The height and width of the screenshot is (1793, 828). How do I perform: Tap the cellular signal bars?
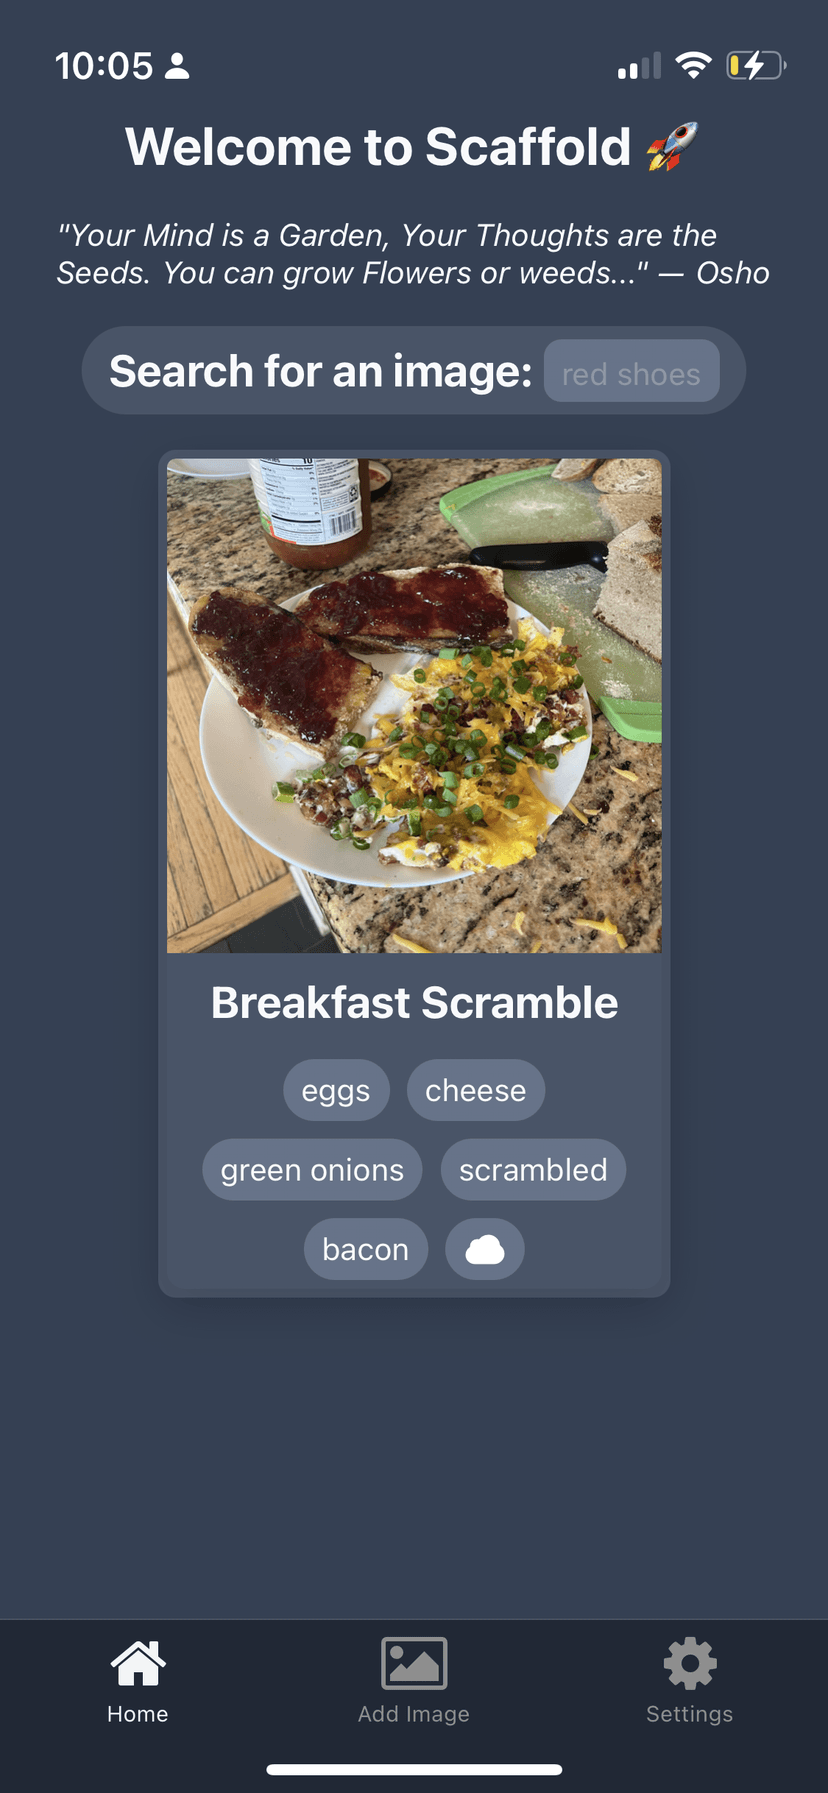(x=639, y=66)
